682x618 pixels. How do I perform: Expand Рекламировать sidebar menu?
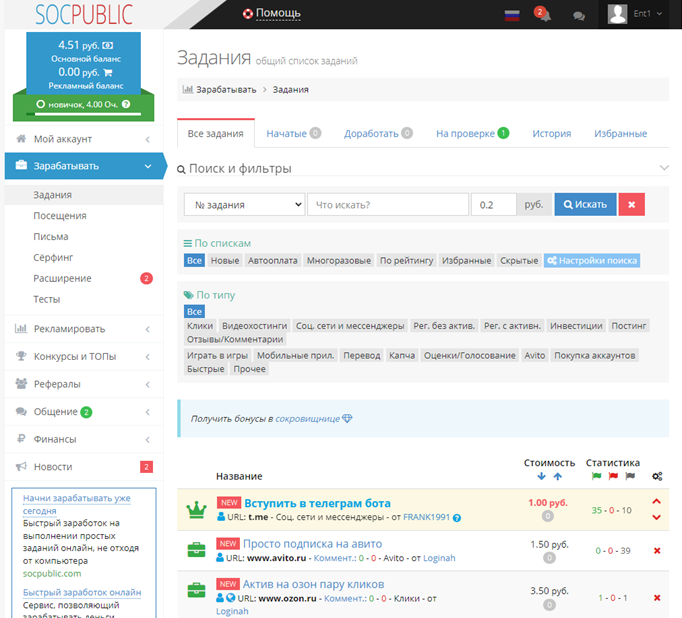(84, 329)
